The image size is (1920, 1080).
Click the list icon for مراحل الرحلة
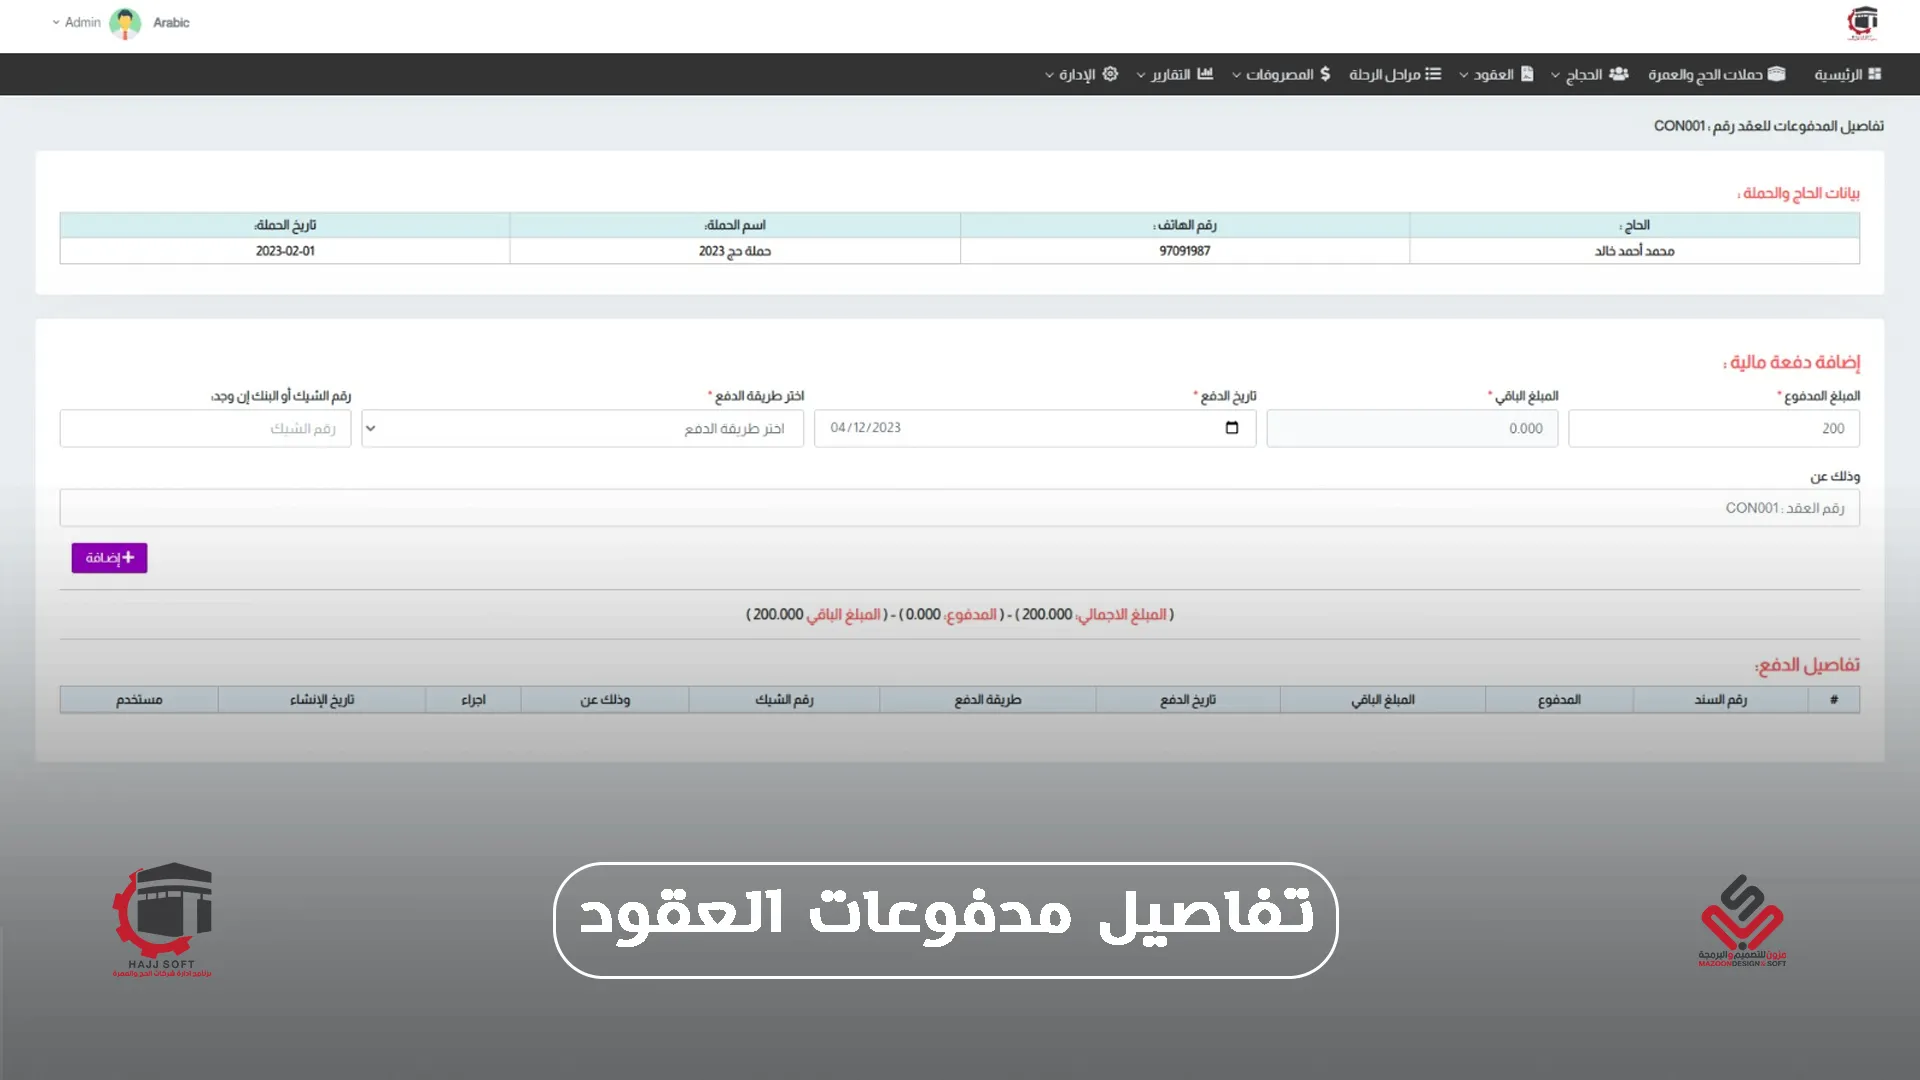(1433, 74)
